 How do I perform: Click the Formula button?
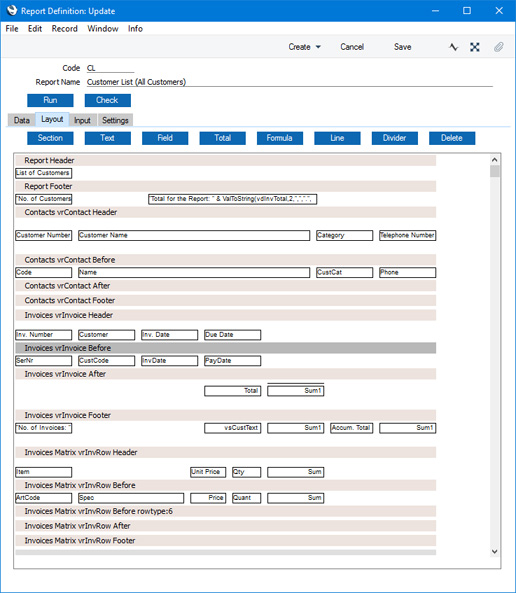pyautogui.click(x=280, y=138)
